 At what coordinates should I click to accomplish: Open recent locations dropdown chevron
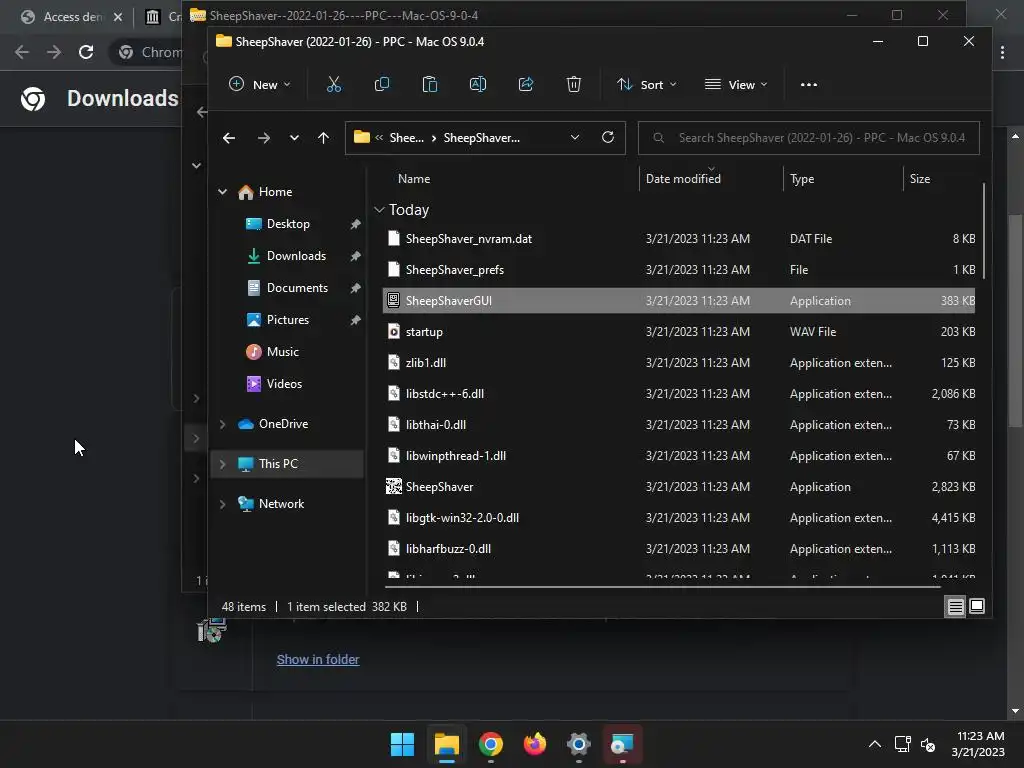pyautogui.click(x=295, y=138)
